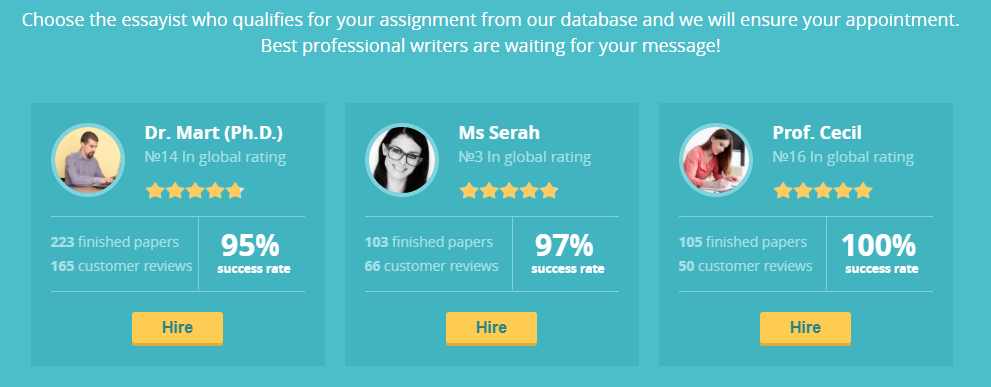Image resolution: width=991 pixels, height=387 pixels.
Task: Open Prof. Cecil's profile photo
Action: coord(716,160)
